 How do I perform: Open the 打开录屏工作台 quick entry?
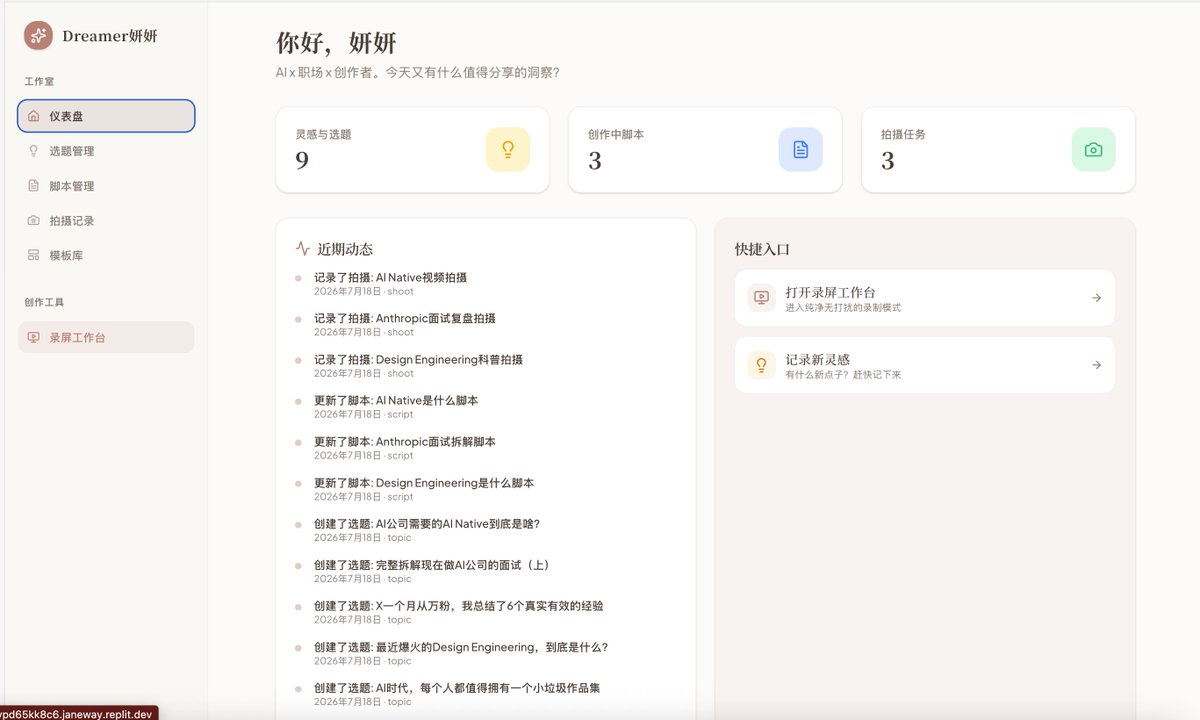(x=925, y=298)
